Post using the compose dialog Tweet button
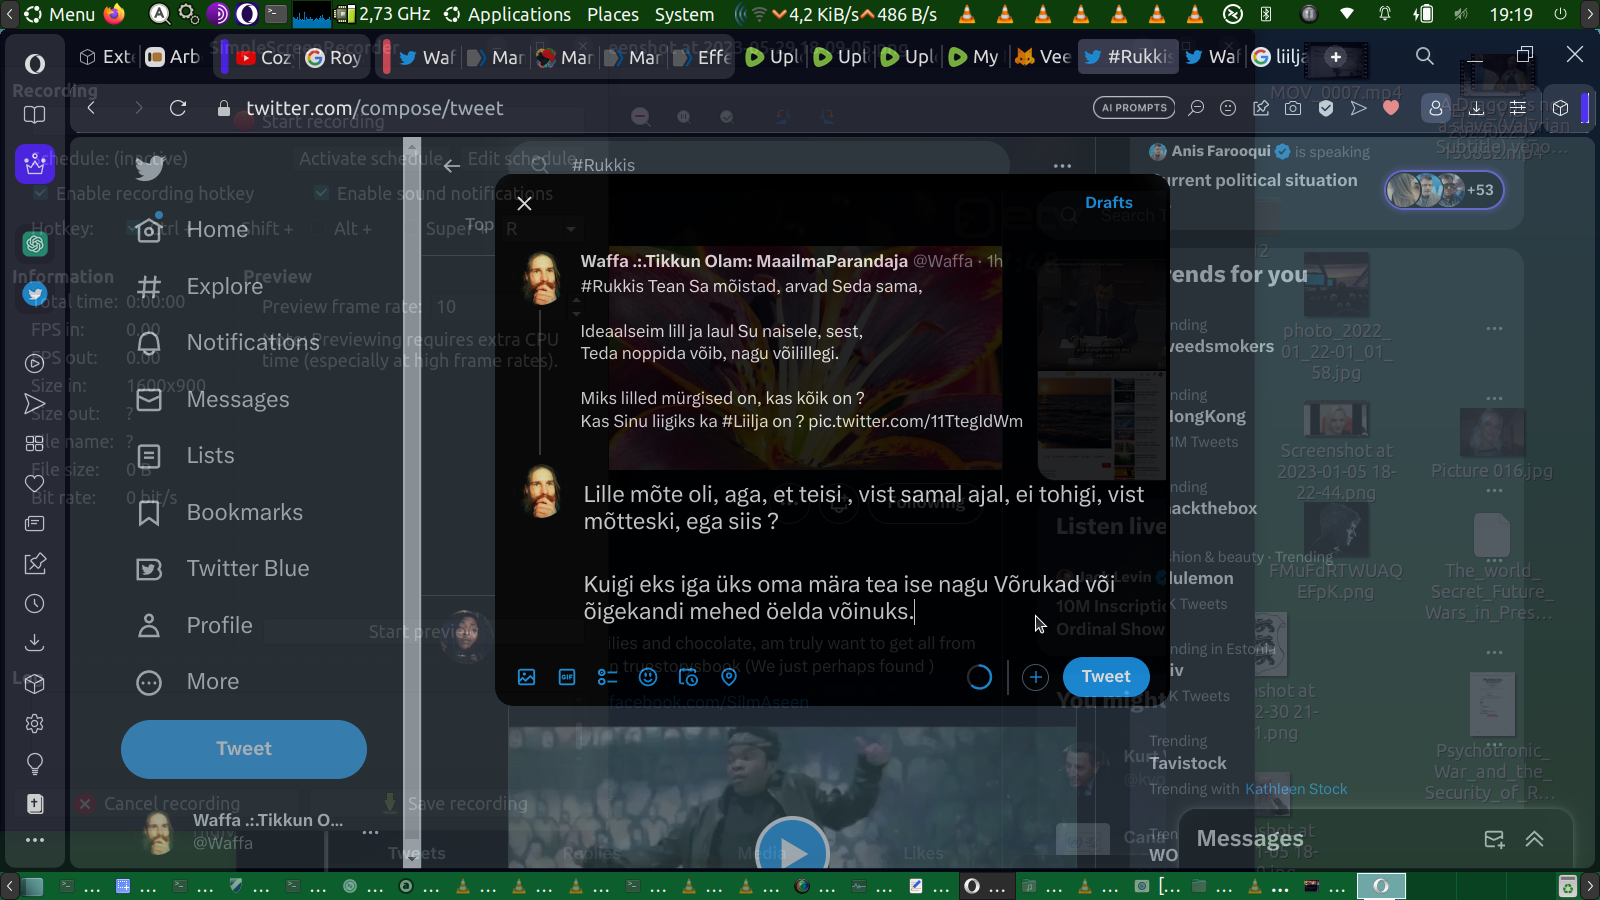Viewport: 1600px width, 900px height. tap(1106, 676)
